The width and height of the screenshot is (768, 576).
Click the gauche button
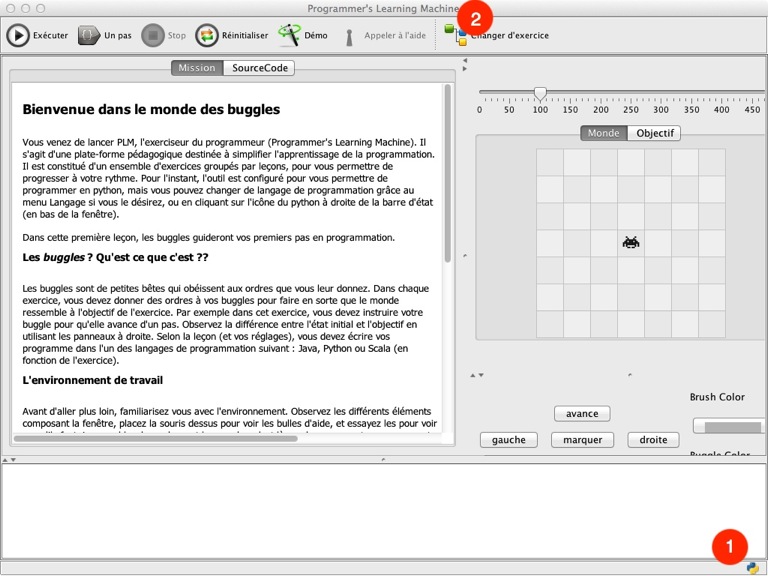click(x=508, y=440)
